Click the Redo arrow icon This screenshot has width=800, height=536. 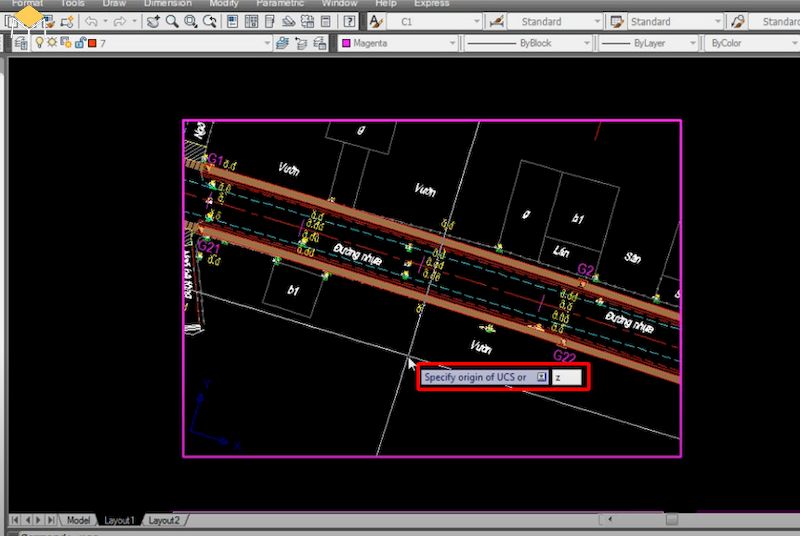point(119,21)
